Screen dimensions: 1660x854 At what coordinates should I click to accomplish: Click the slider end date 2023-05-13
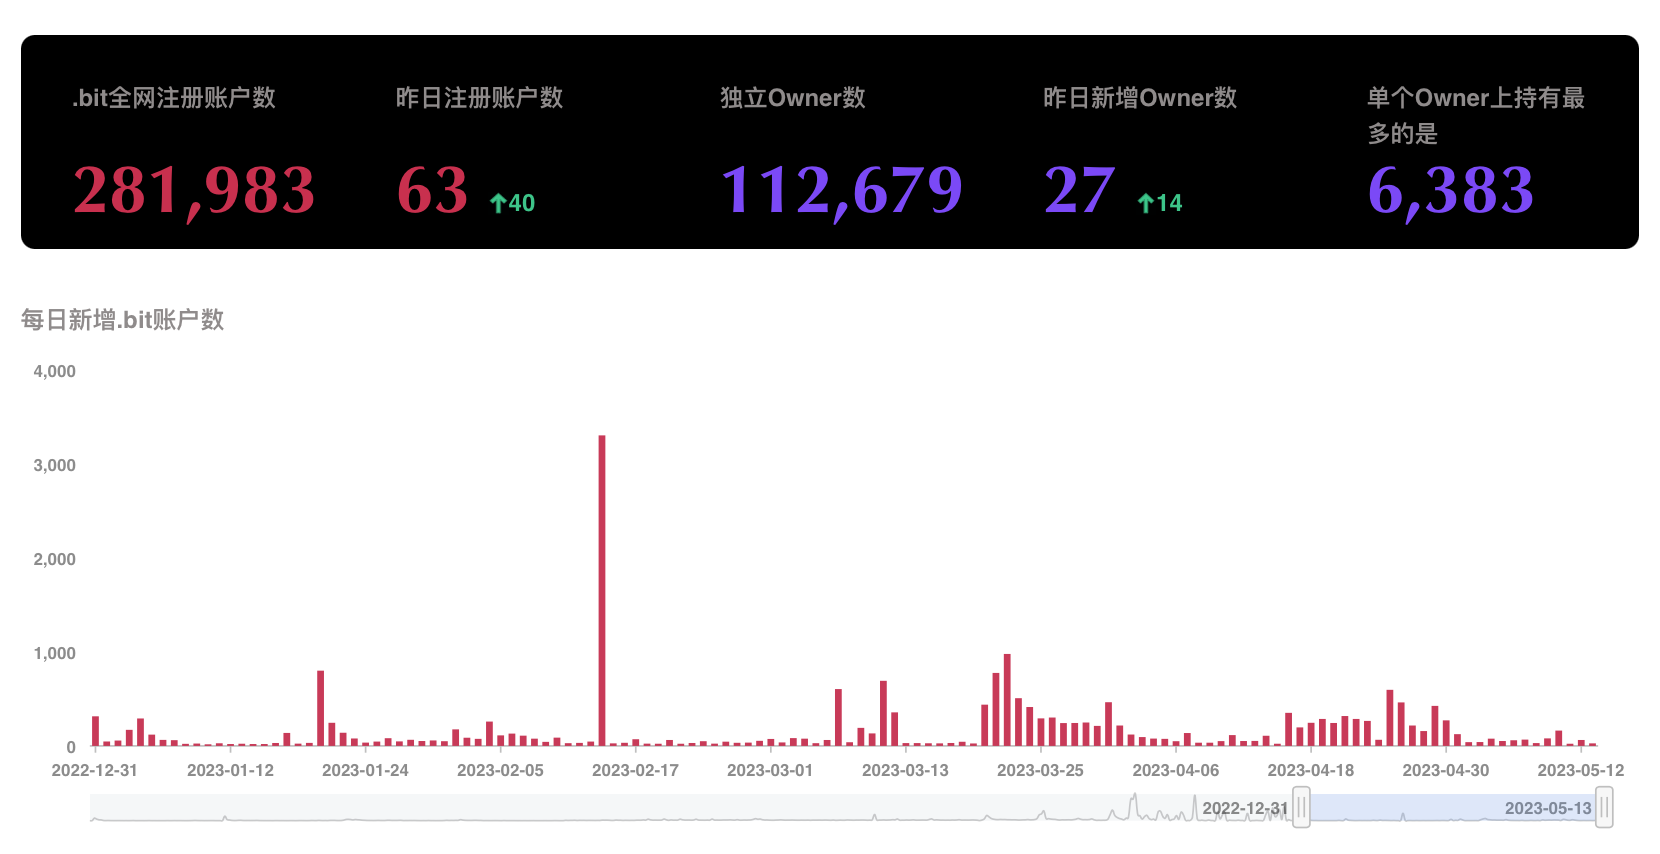(1548, 808)
